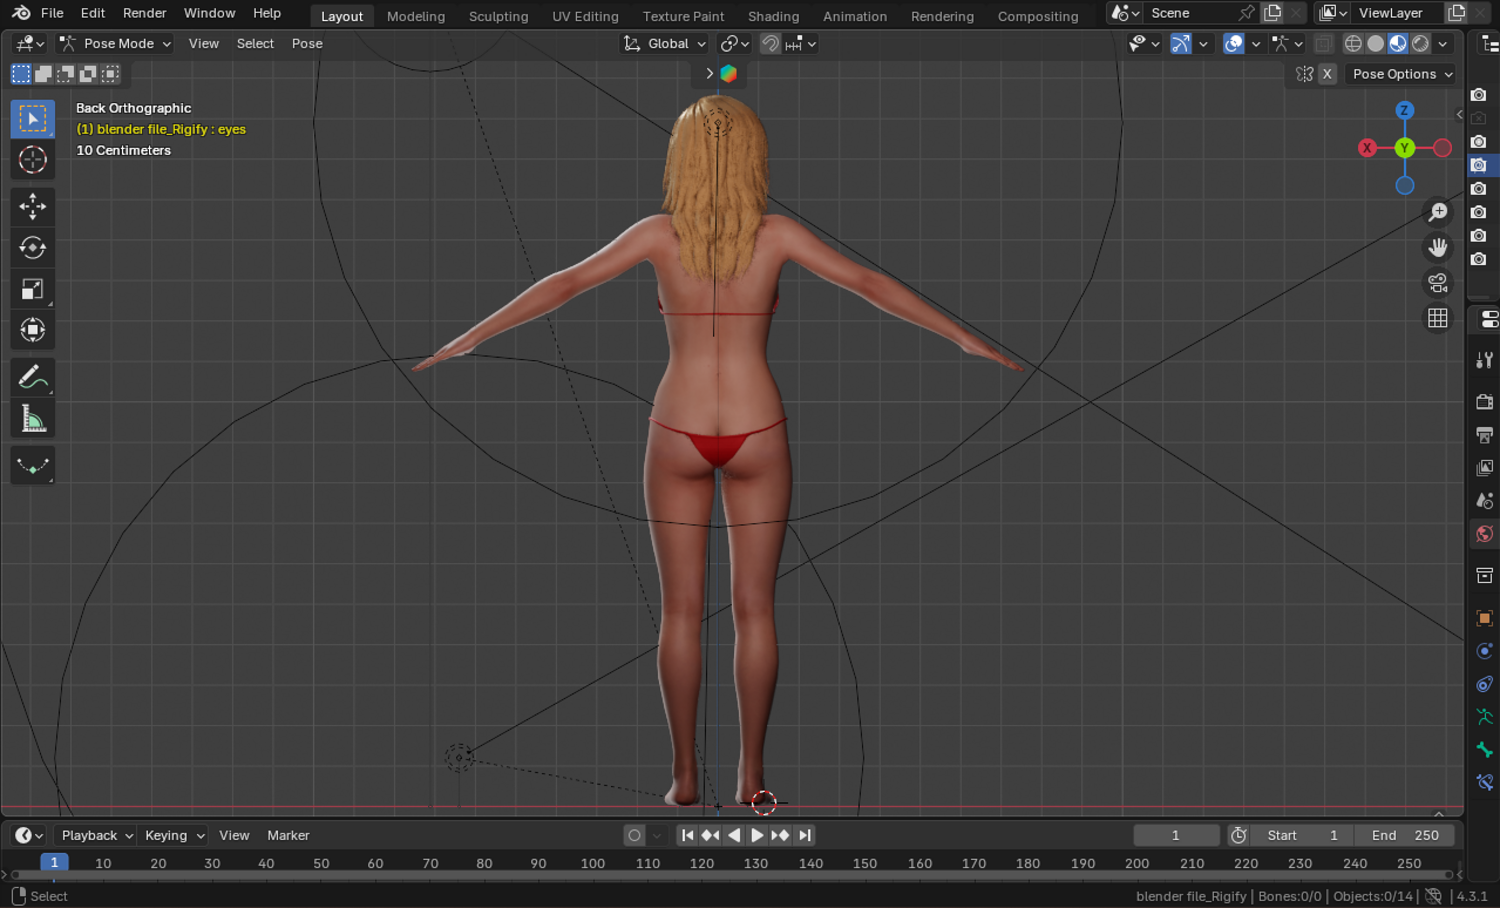Open the Pose Mode dropdown
Image resolution: width=1500 pixels, height=908 pixels.
coord(114,44)
